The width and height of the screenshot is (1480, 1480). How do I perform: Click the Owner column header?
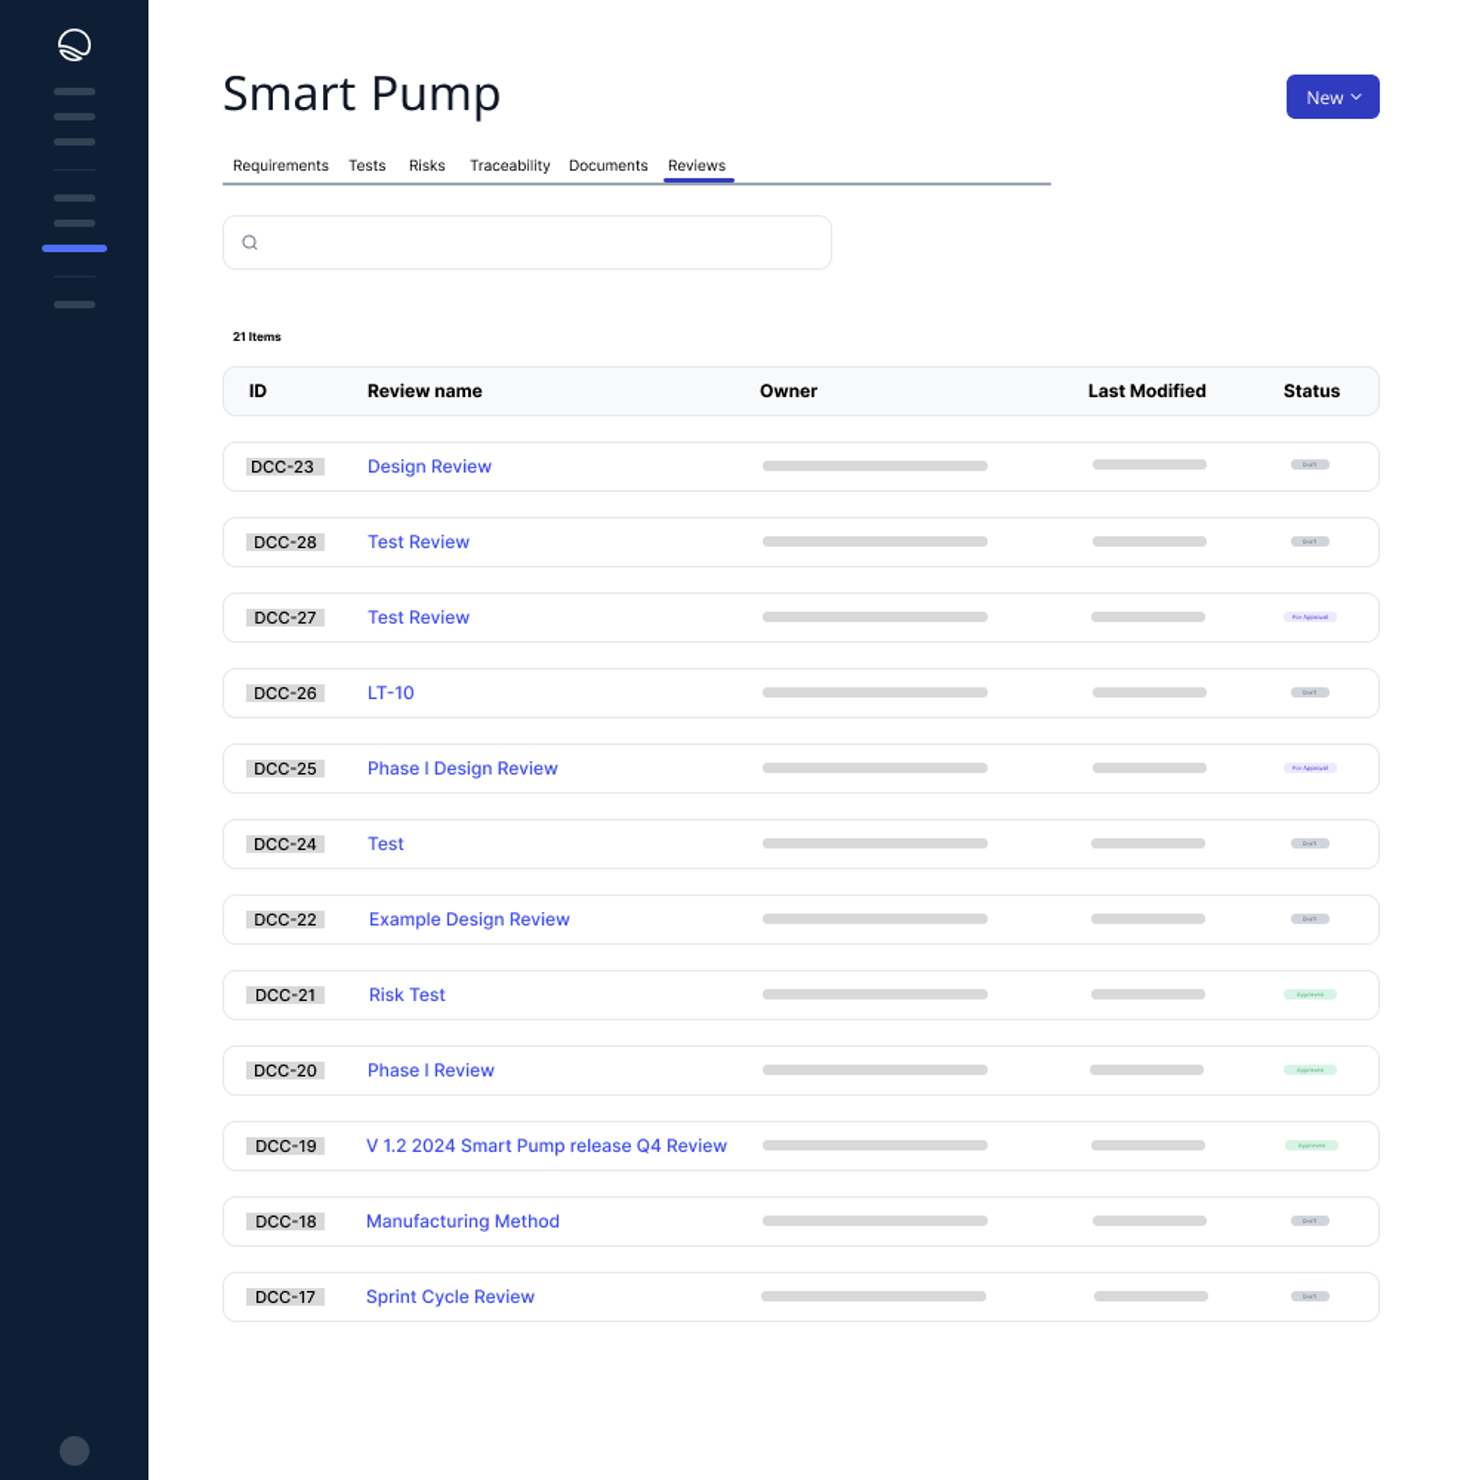[x=788, y=391]
